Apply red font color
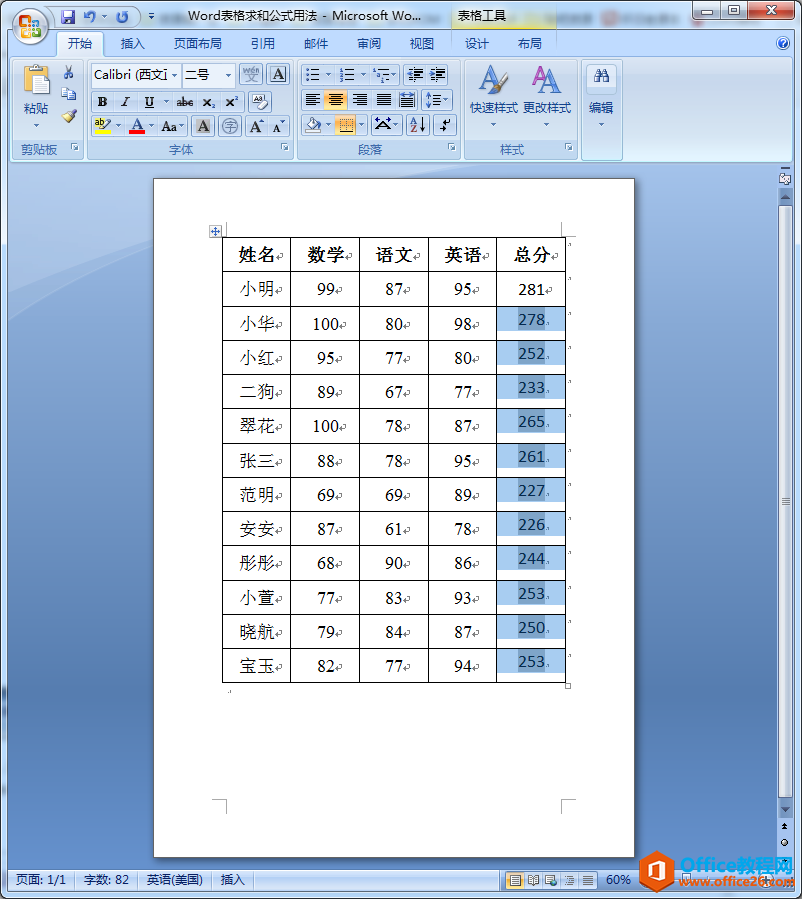 137,126
